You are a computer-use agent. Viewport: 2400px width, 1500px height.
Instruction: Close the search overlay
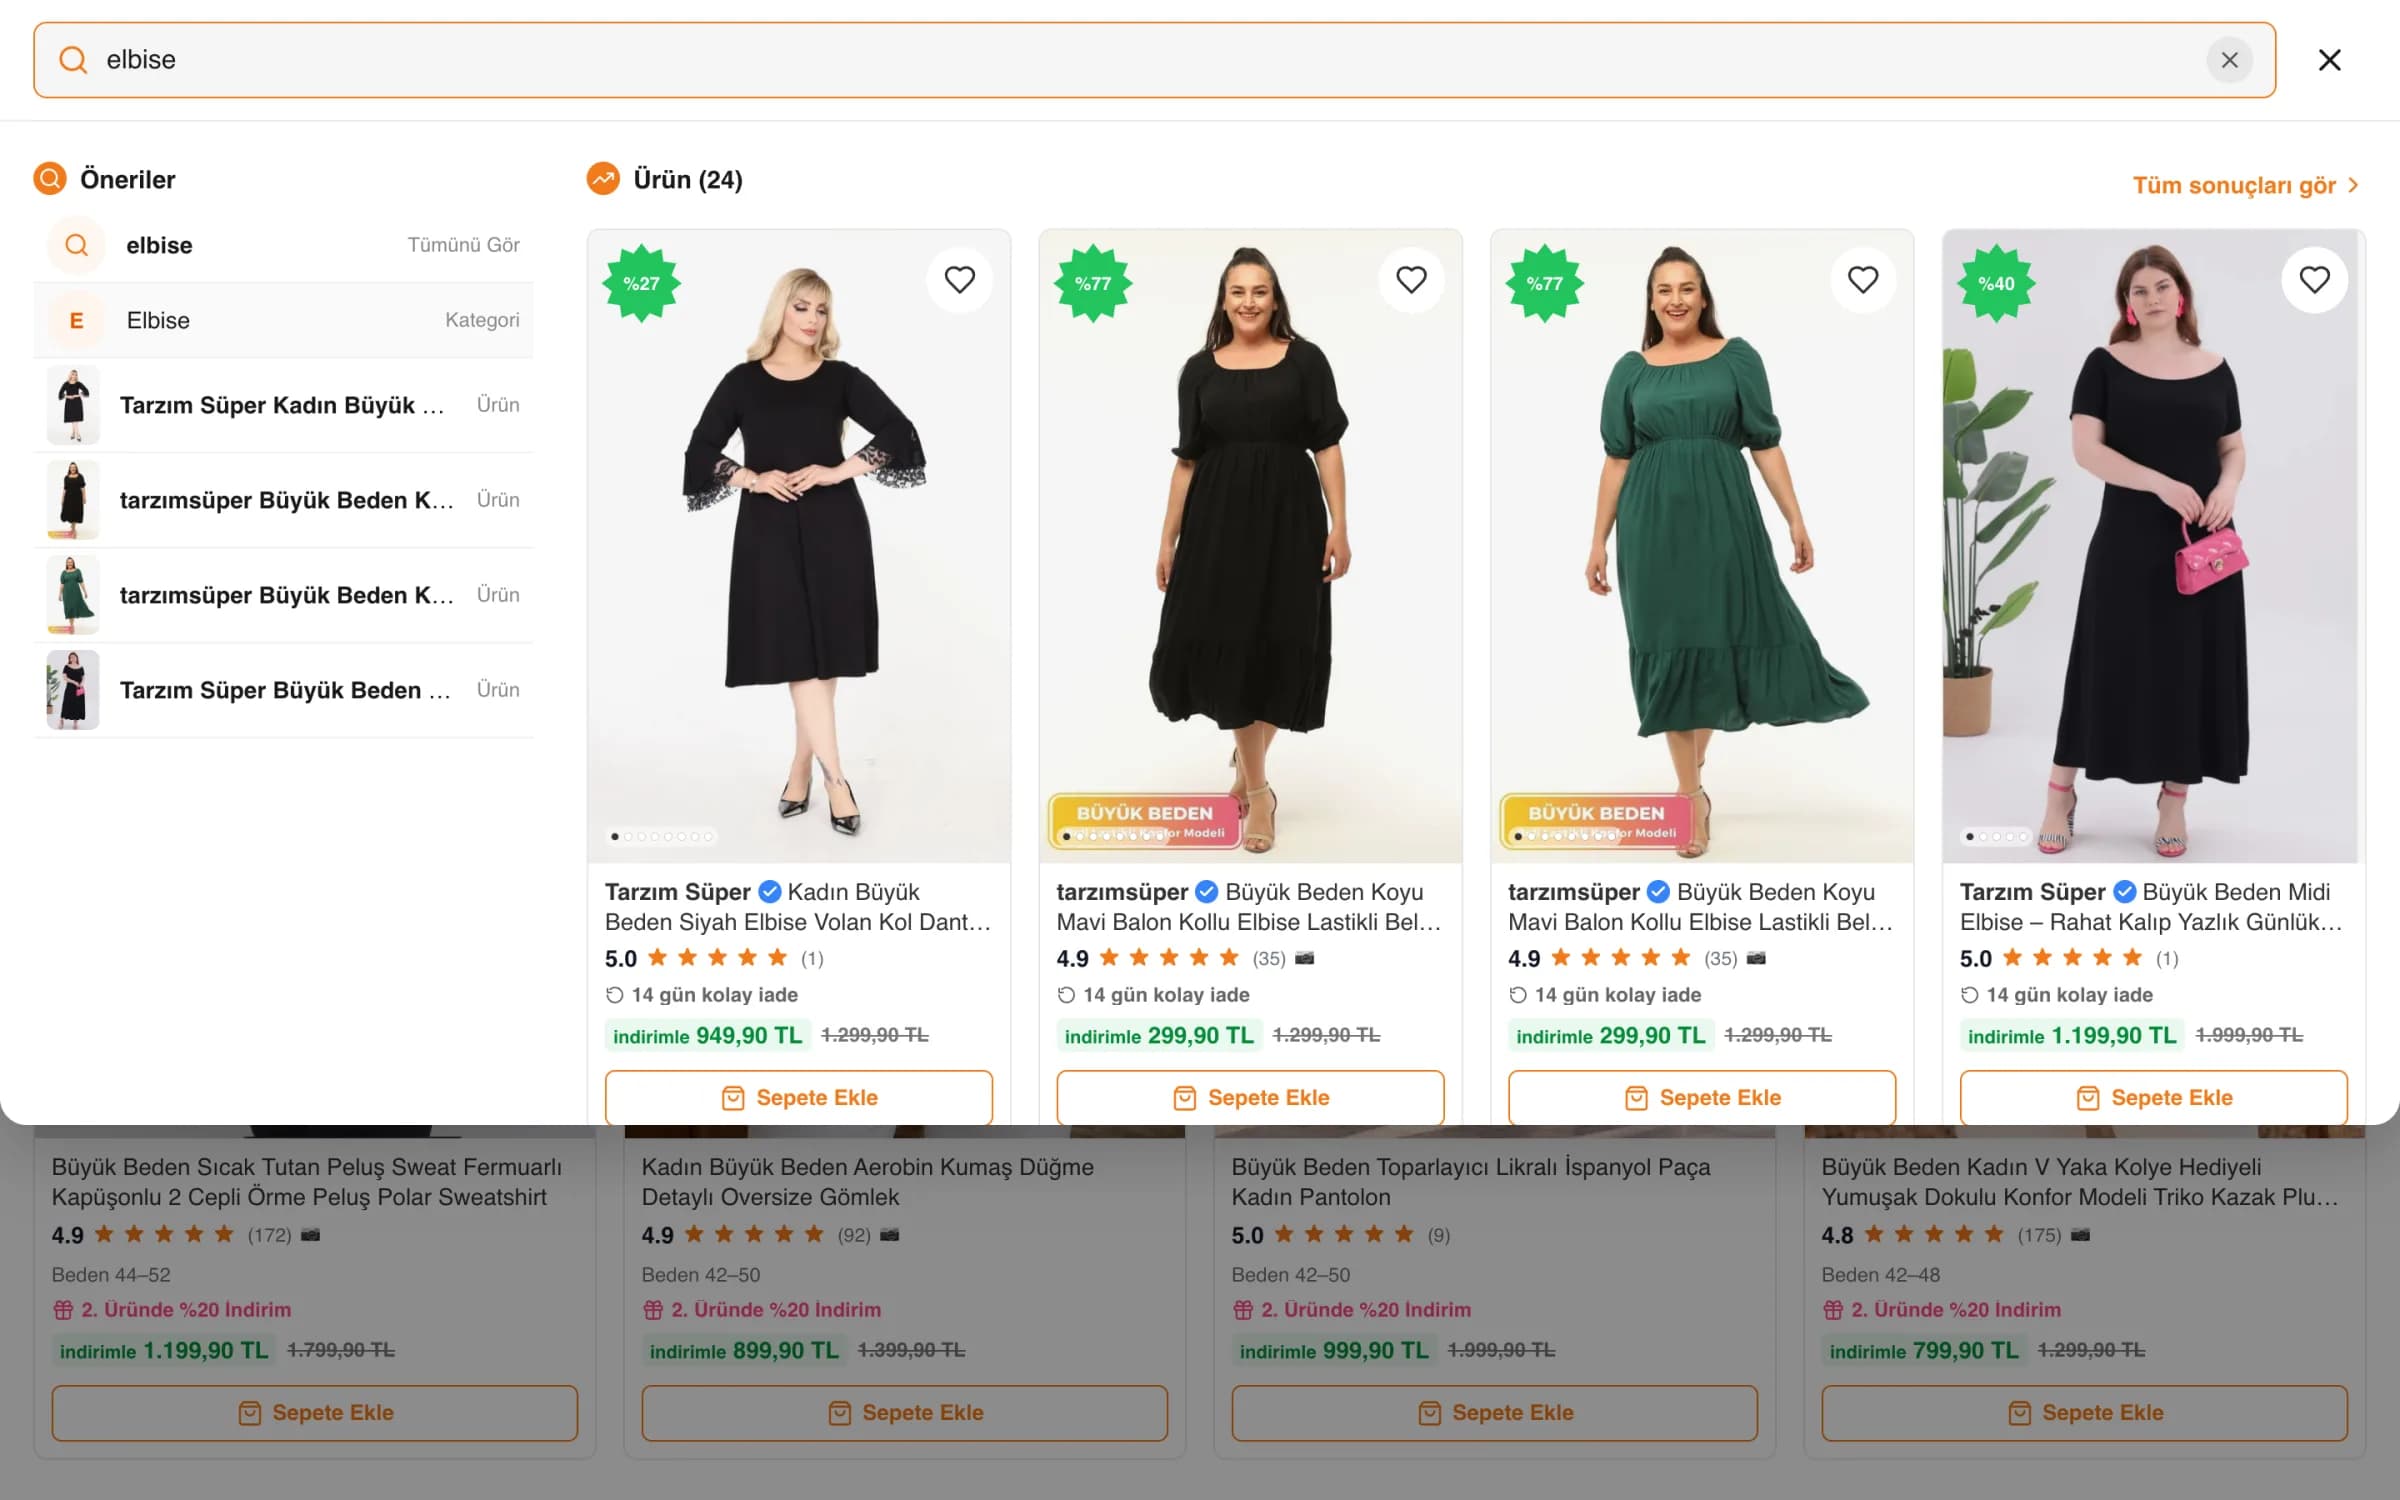coord(2329,60)
